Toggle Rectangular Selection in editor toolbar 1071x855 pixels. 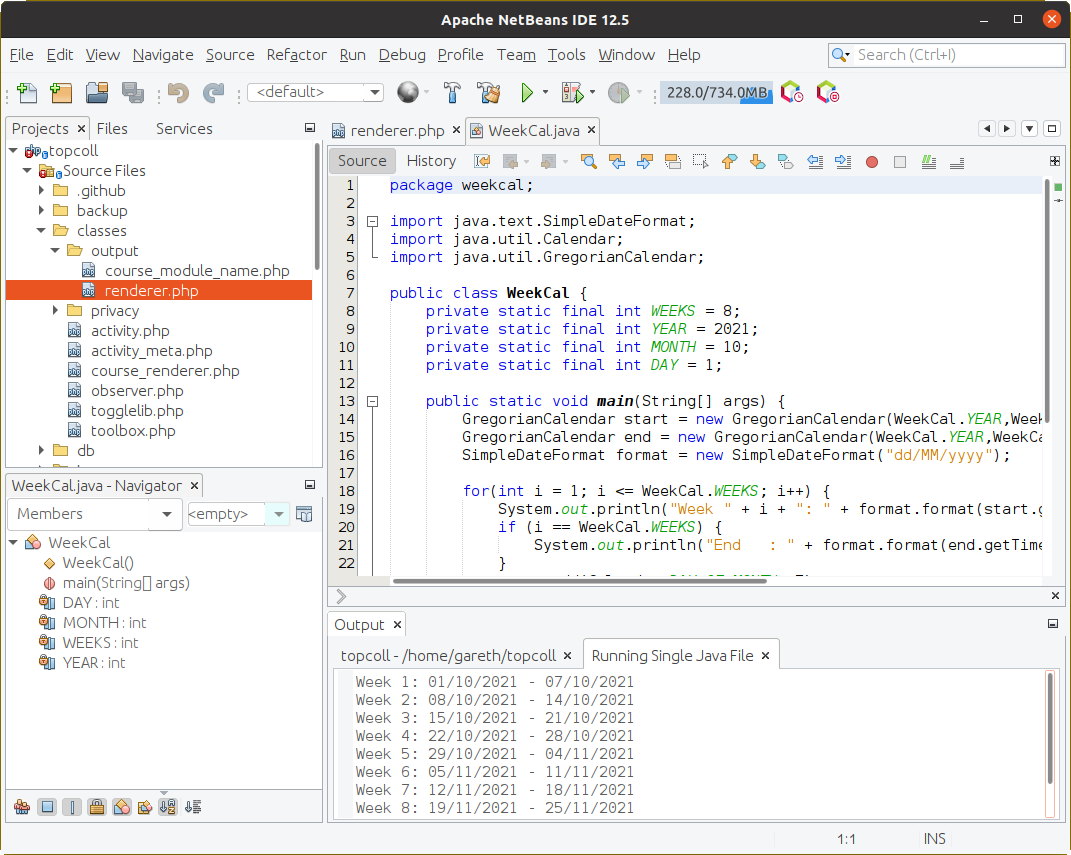click(700, 161)
